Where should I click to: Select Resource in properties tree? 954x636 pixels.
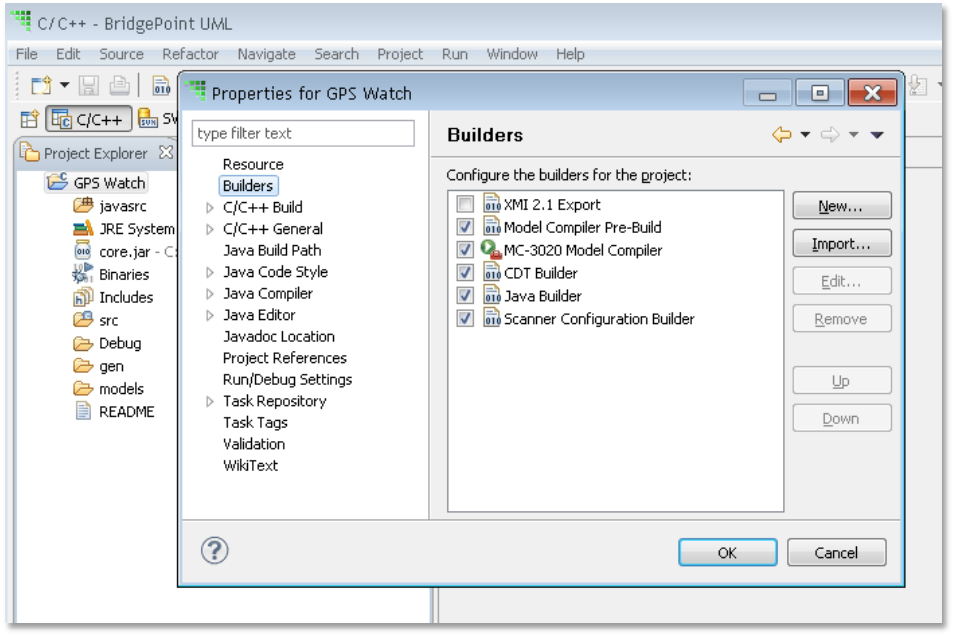252,164
